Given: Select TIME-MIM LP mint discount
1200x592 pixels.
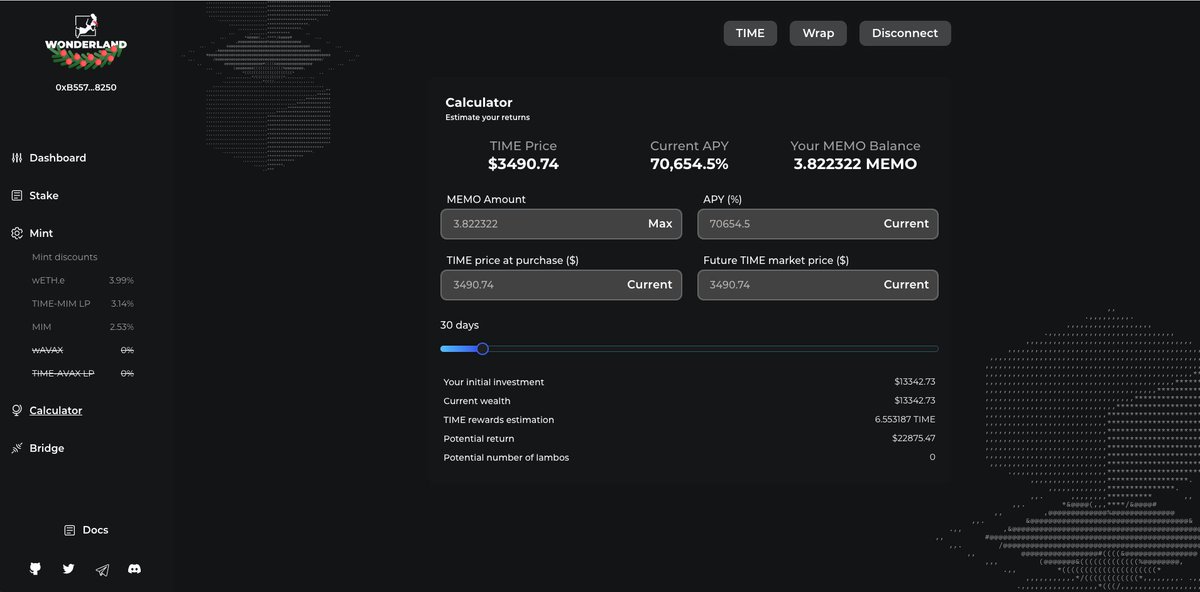Looking at the screenshot, I should click(x=83, y=303).
